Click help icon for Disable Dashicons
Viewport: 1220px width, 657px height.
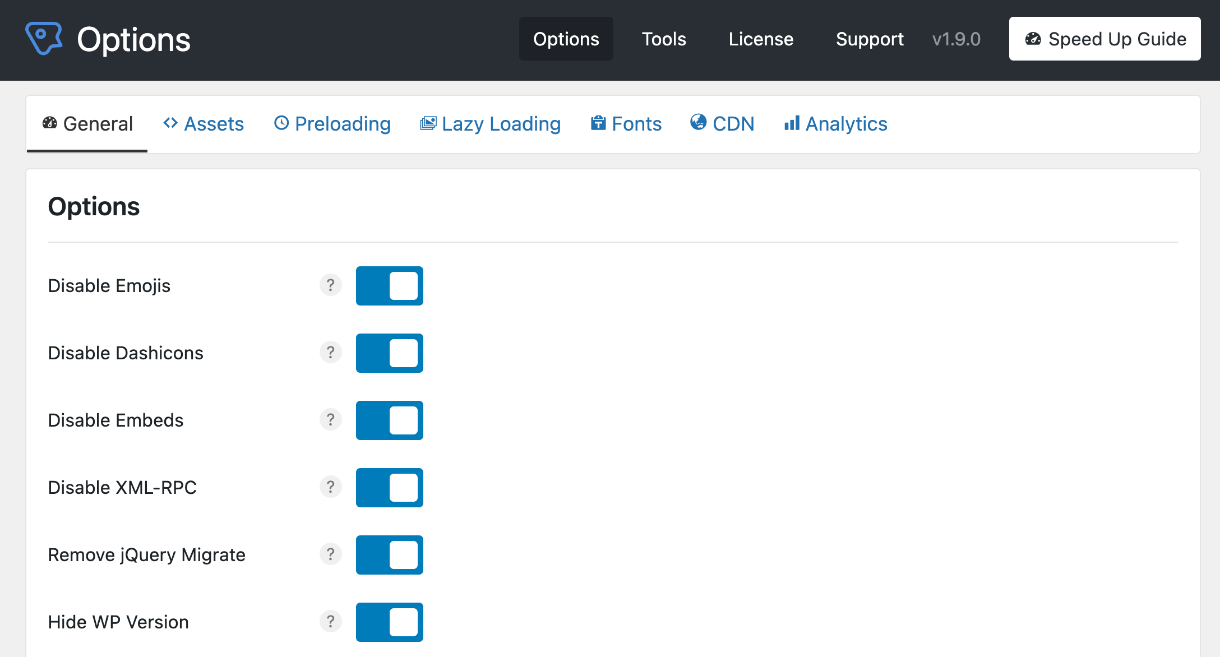click(331, 352)
